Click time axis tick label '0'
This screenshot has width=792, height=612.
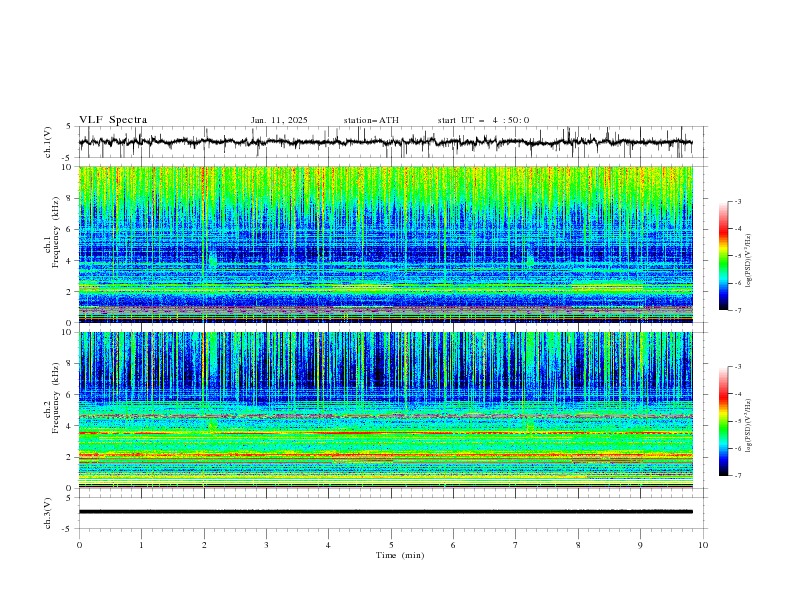point(79,545)
